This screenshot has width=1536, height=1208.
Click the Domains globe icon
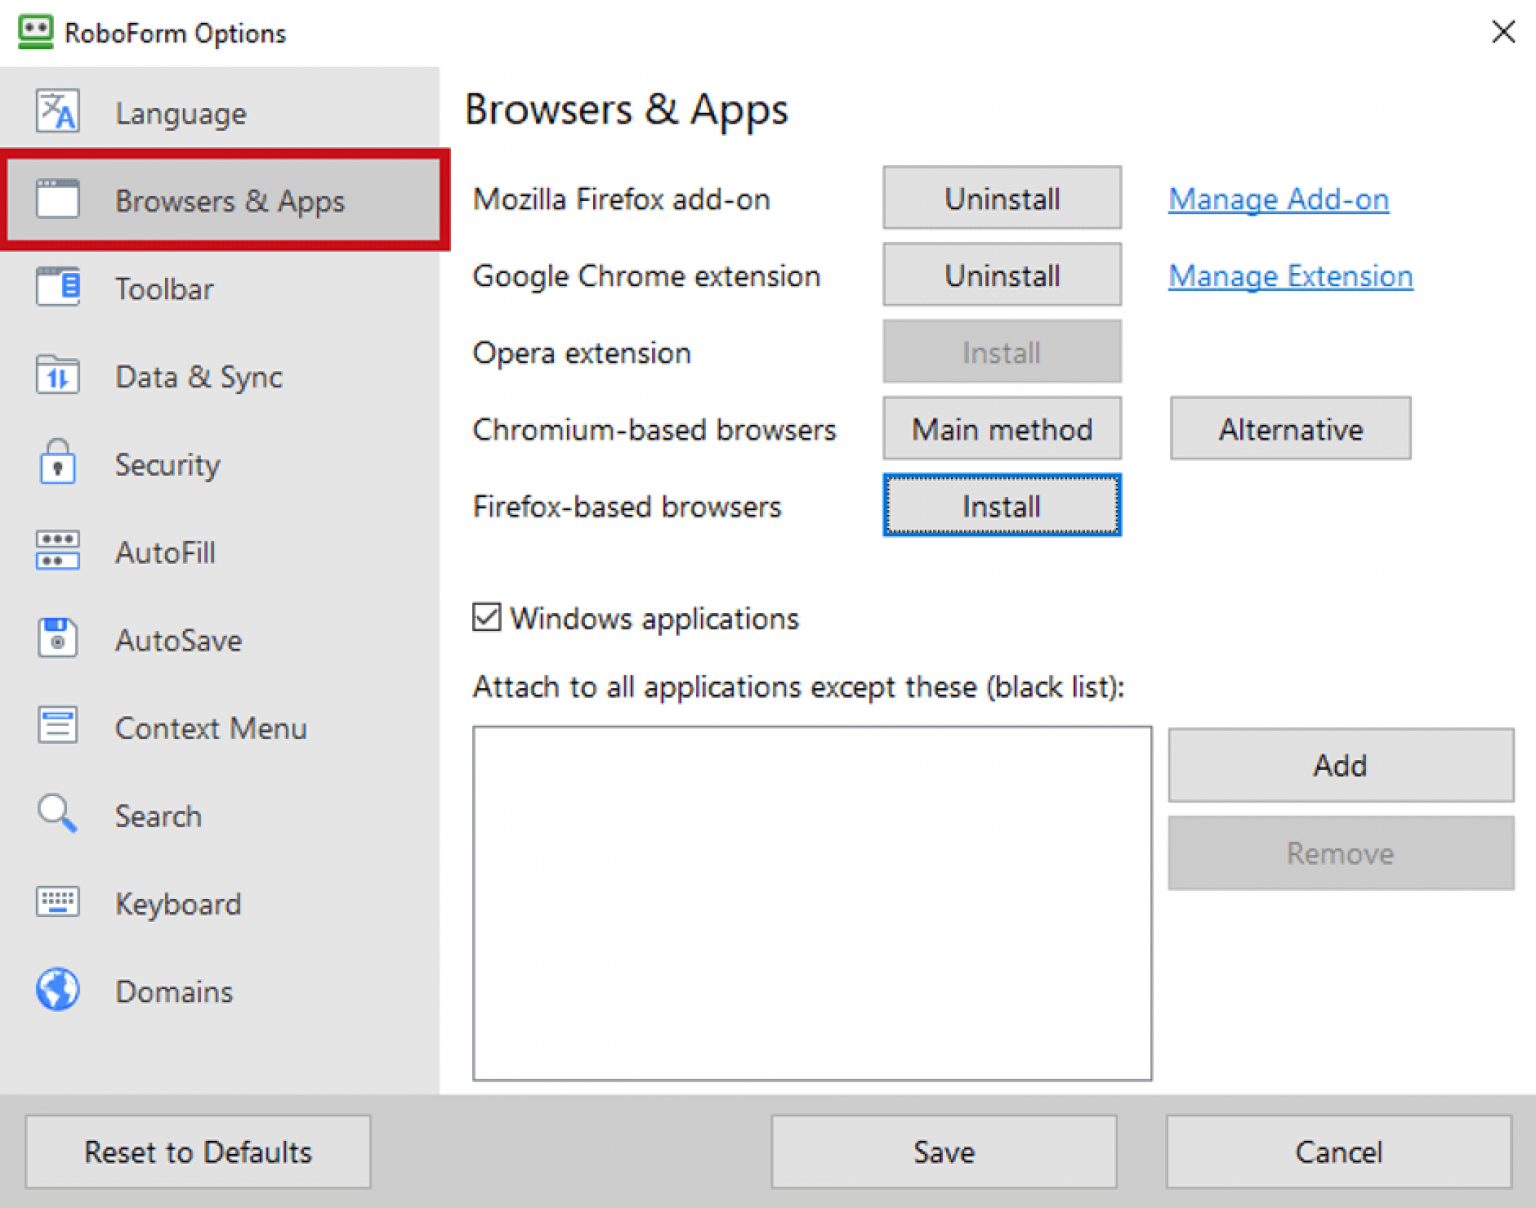[x=57, y=990]
